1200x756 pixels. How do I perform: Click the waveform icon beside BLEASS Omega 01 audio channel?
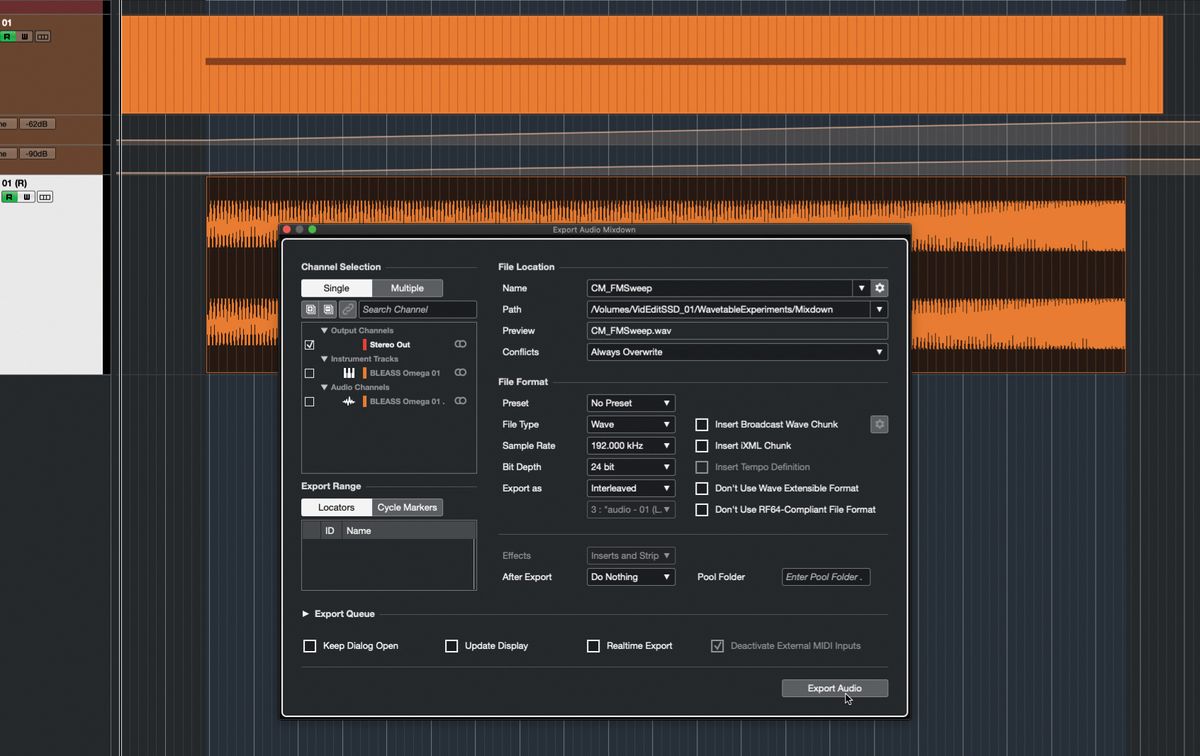(347, 401)
